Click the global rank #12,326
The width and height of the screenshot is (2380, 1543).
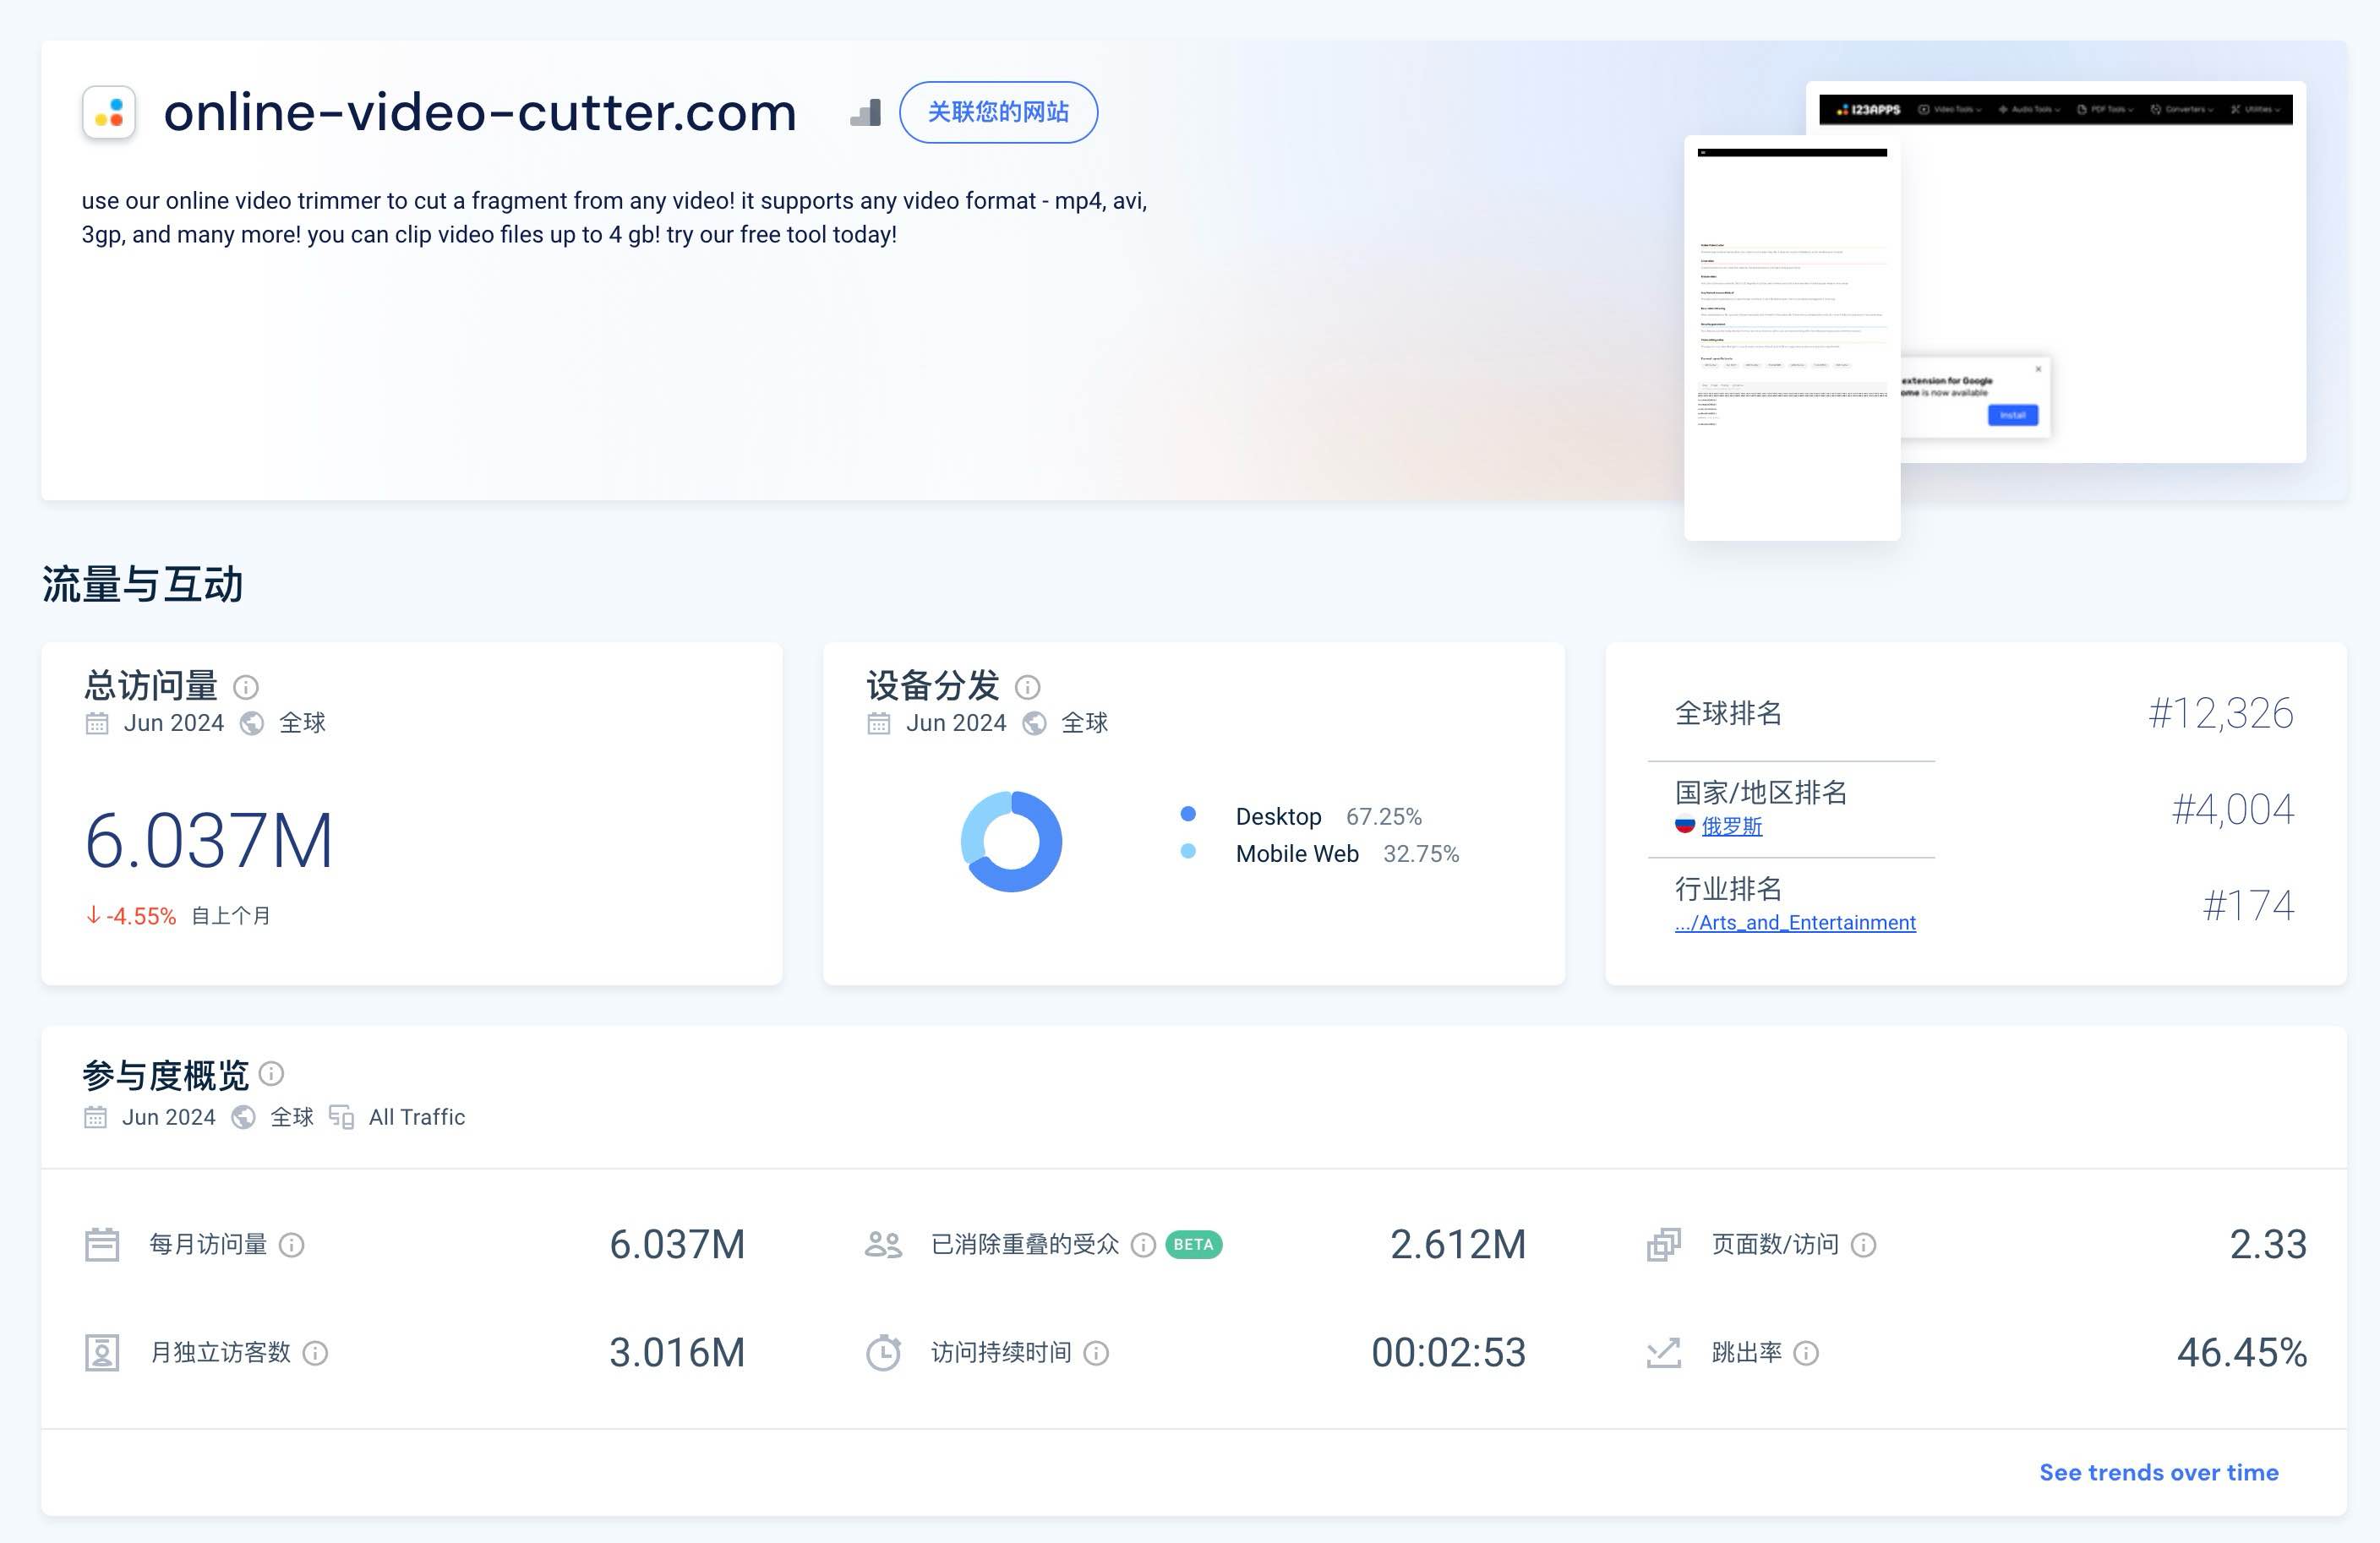2220,713
